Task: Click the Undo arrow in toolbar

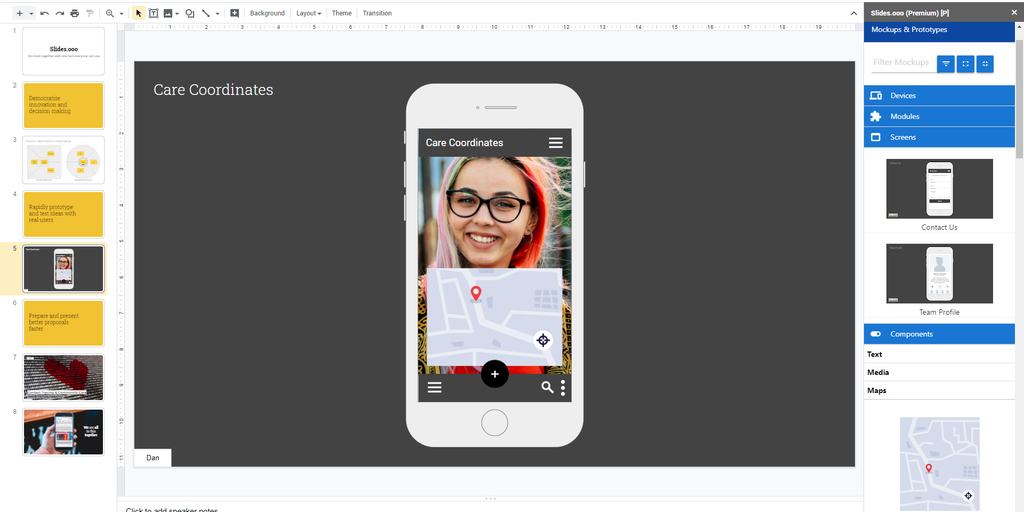Action: [45, 13]
